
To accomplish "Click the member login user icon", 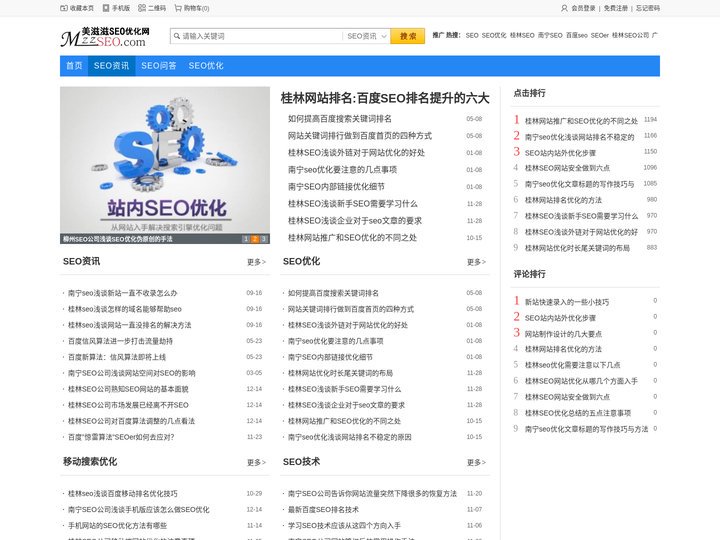I will pyautogui.click(x=564, y=8).
